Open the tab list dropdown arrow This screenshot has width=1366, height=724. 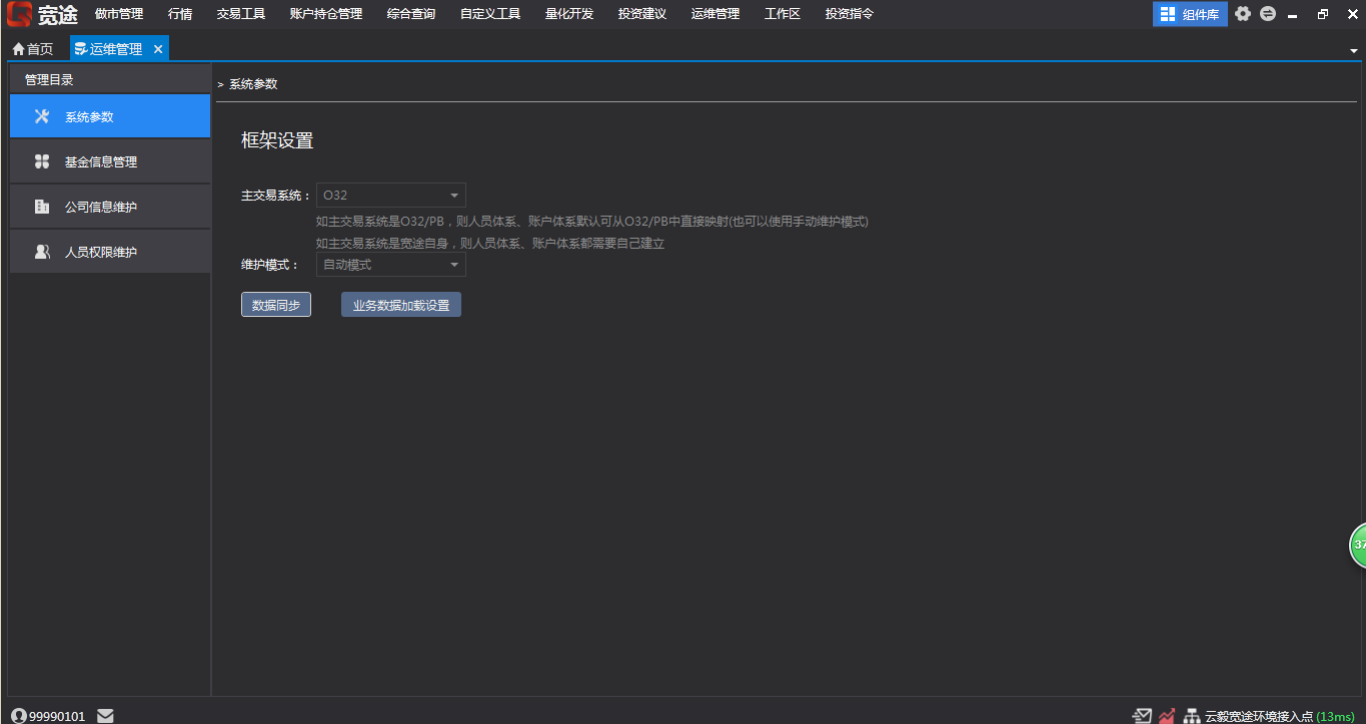point(1354,49)
